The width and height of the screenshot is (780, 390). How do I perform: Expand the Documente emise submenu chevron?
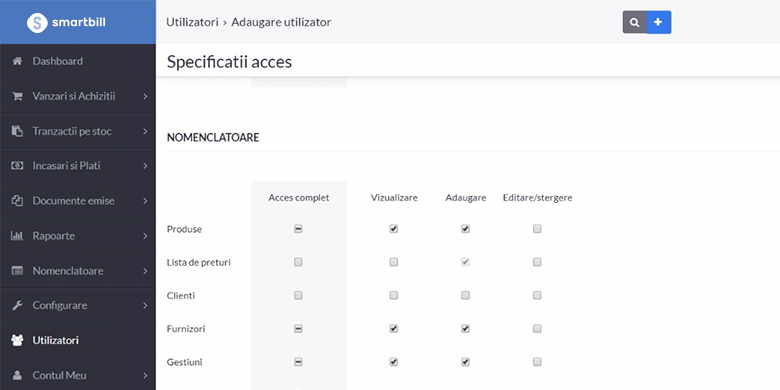coord(145,201)
